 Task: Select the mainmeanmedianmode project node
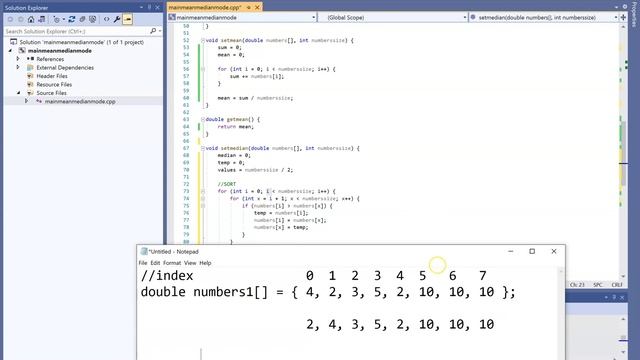click(60, 51)
